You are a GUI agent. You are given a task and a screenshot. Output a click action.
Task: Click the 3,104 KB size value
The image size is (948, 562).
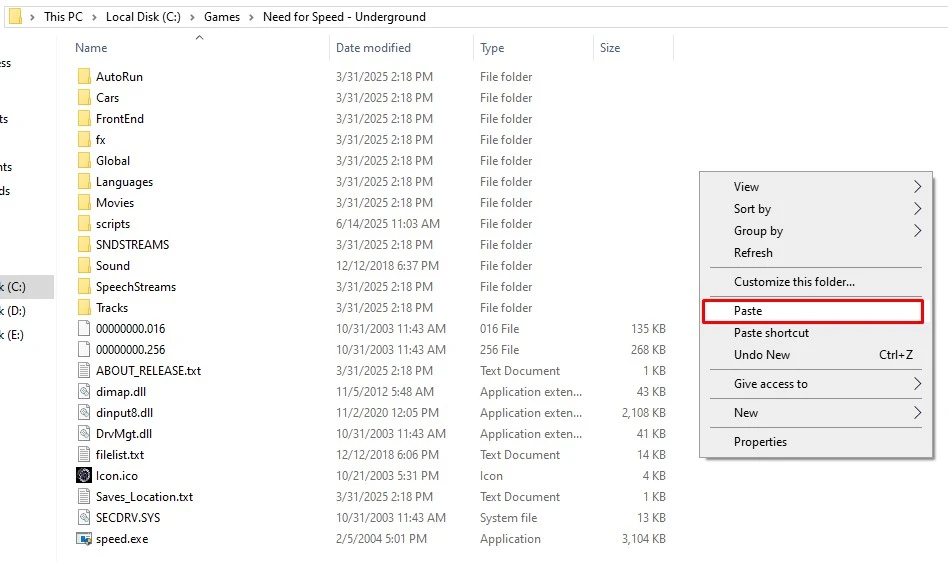tap(644, 539)
